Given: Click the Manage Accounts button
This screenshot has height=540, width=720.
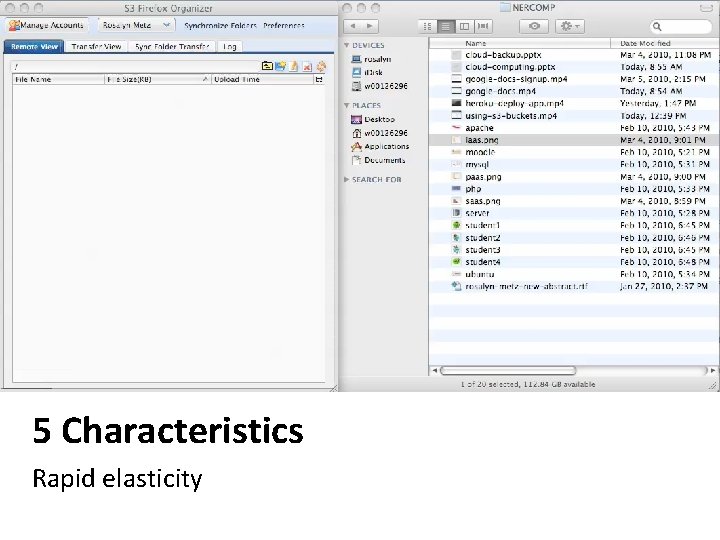Looking at the screenshot, I should pos(46,25).
